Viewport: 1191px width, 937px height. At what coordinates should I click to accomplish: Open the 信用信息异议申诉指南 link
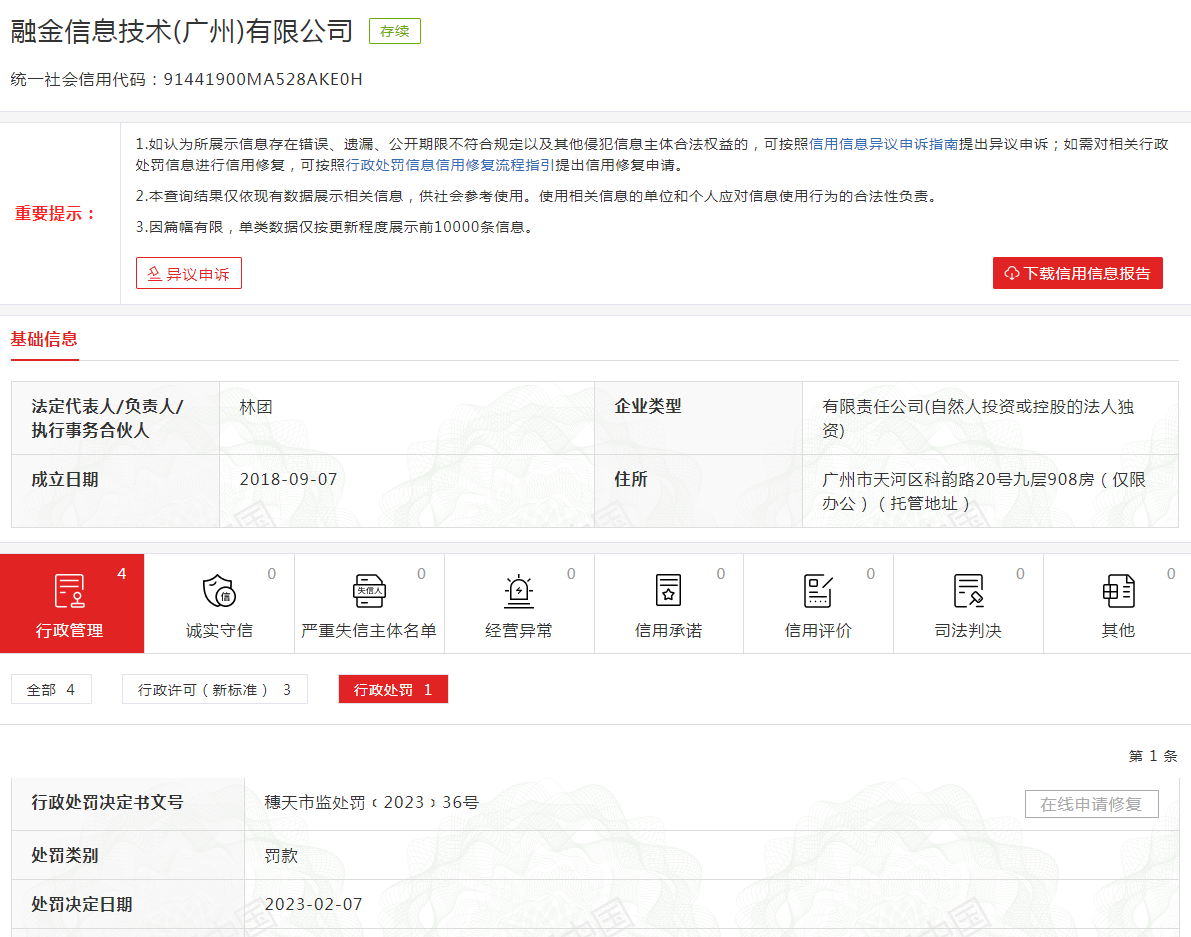883,144
